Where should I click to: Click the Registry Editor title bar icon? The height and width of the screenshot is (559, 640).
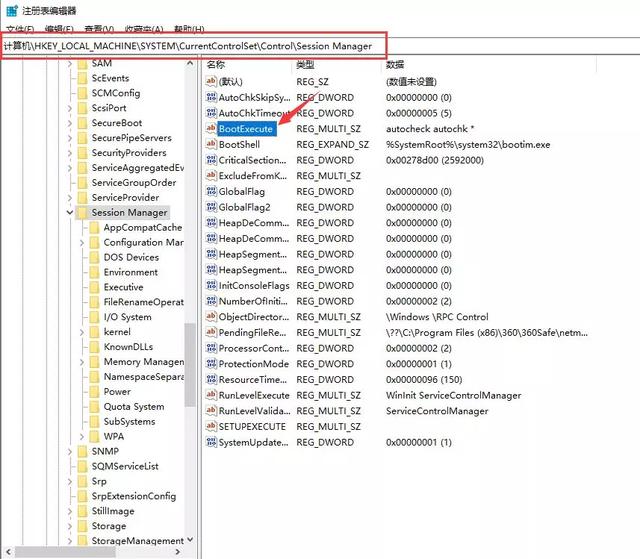tap(10, 10)
